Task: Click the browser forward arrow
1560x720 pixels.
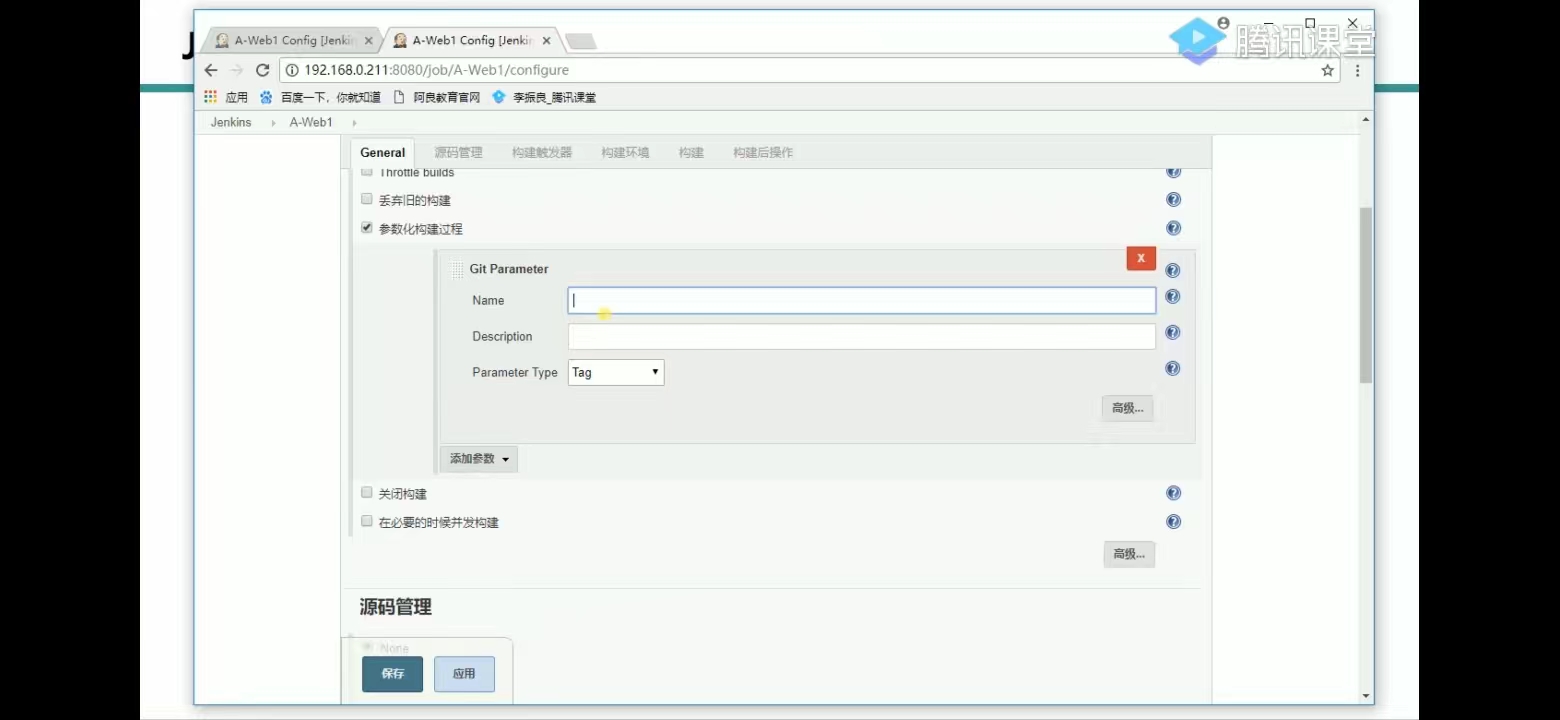Action: point(237,70)
